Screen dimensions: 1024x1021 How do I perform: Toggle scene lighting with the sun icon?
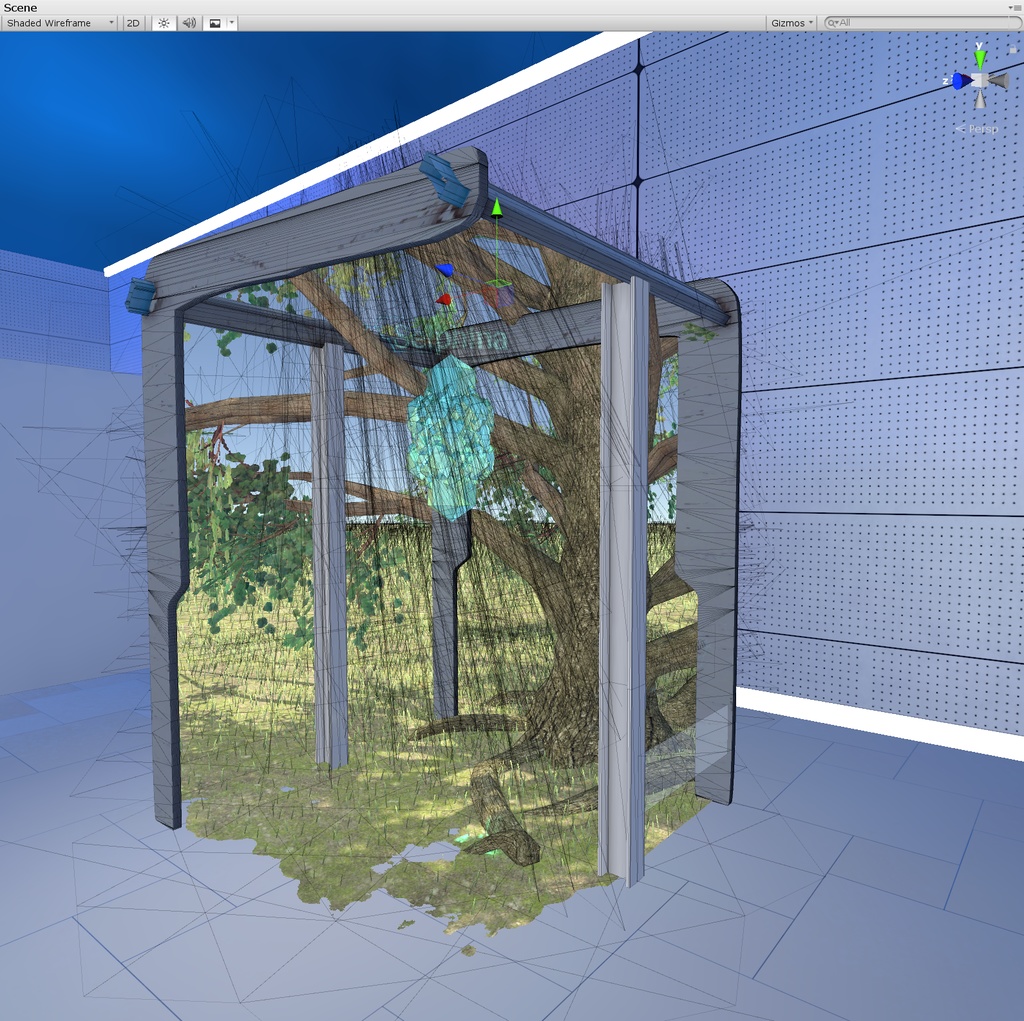pyautogui.click(x=163, y=23)
